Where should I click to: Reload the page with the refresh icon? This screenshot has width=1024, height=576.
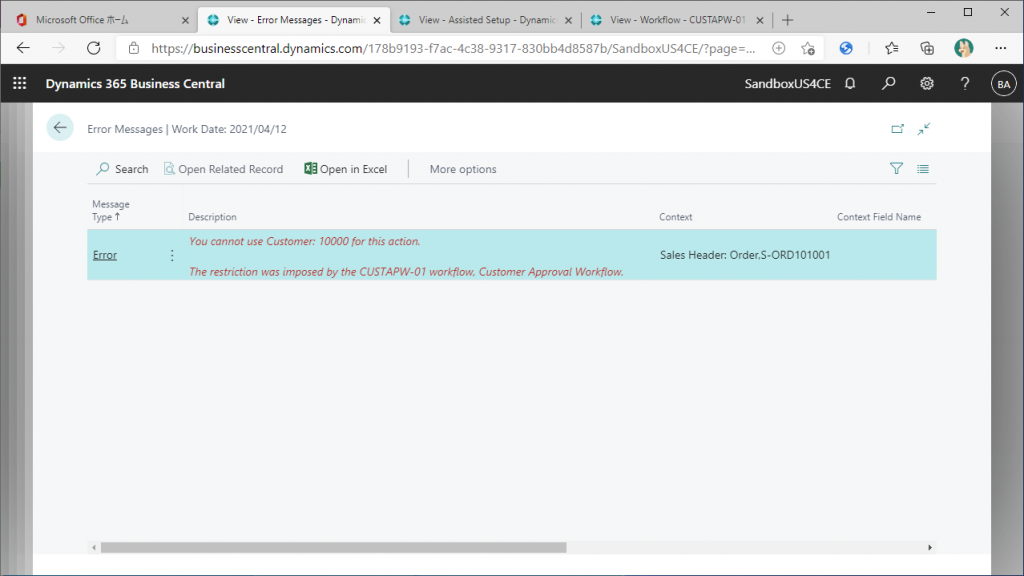[94, 48]
